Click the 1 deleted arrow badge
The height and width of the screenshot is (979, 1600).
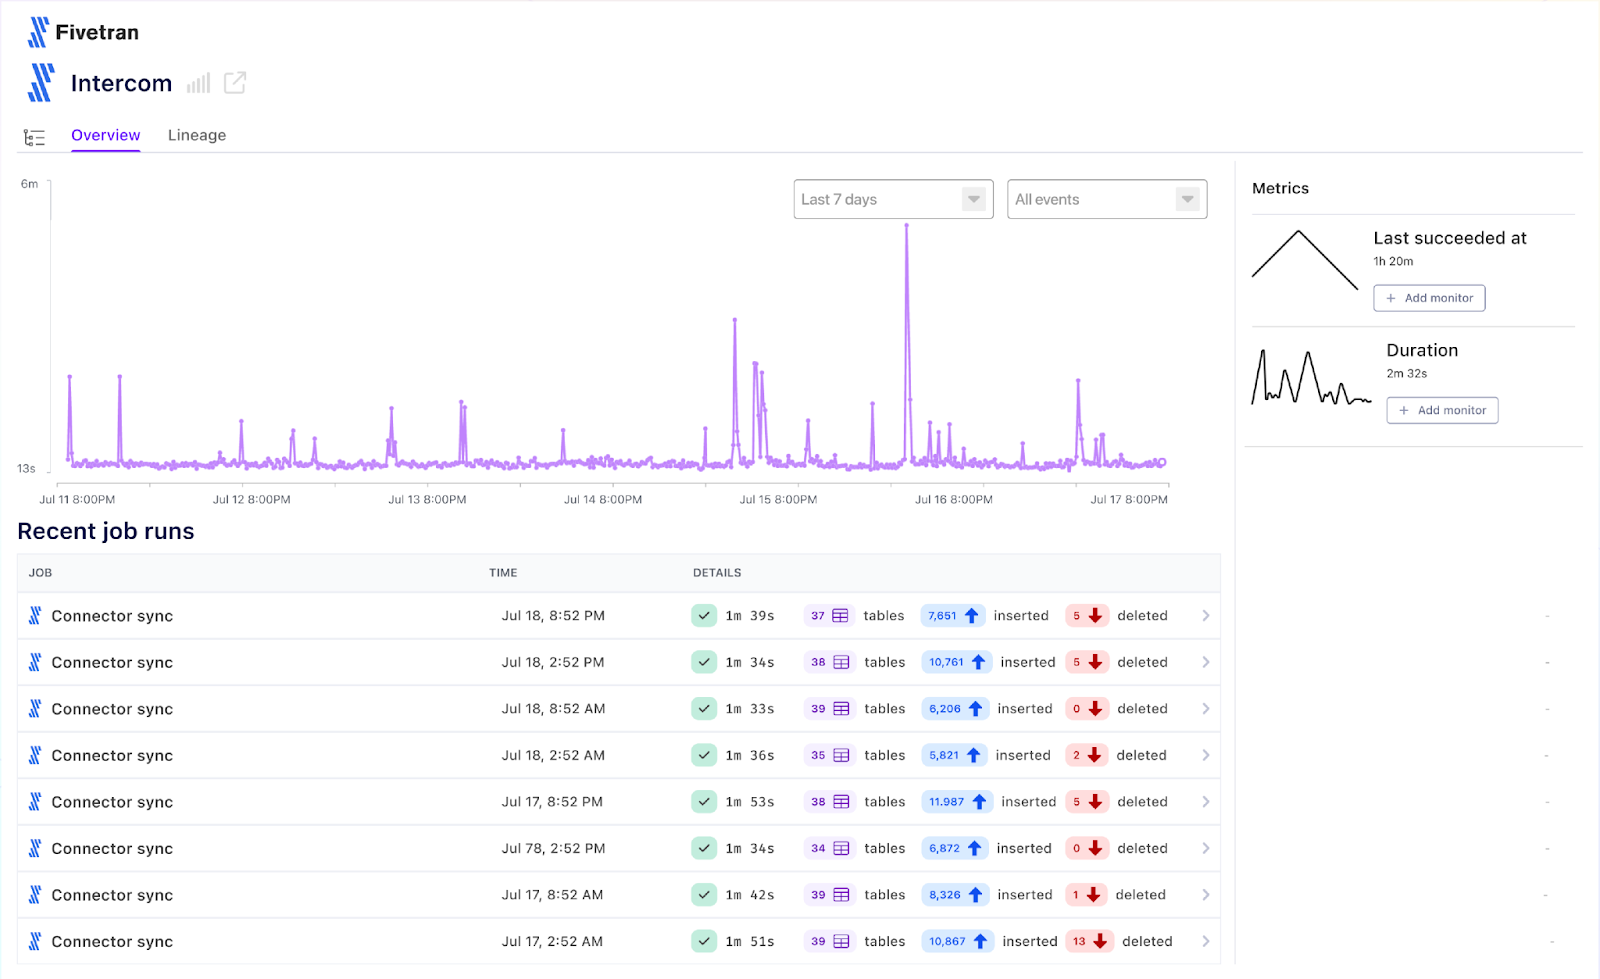point(1087,895)
